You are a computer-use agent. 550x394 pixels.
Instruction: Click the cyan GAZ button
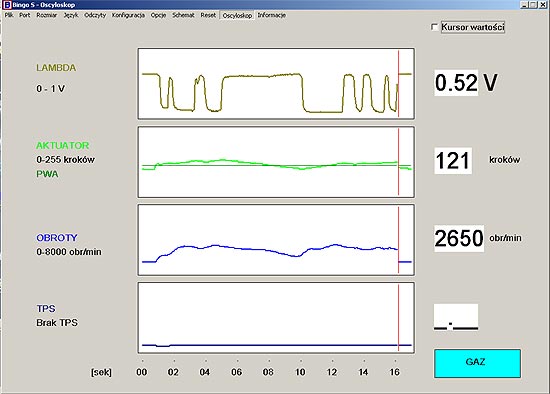(477, 363)
